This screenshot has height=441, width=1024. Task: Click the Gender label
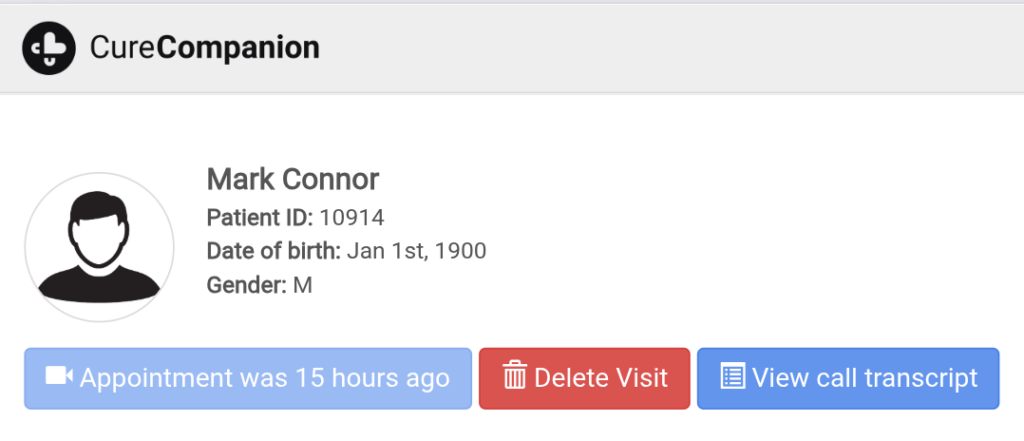246,285
